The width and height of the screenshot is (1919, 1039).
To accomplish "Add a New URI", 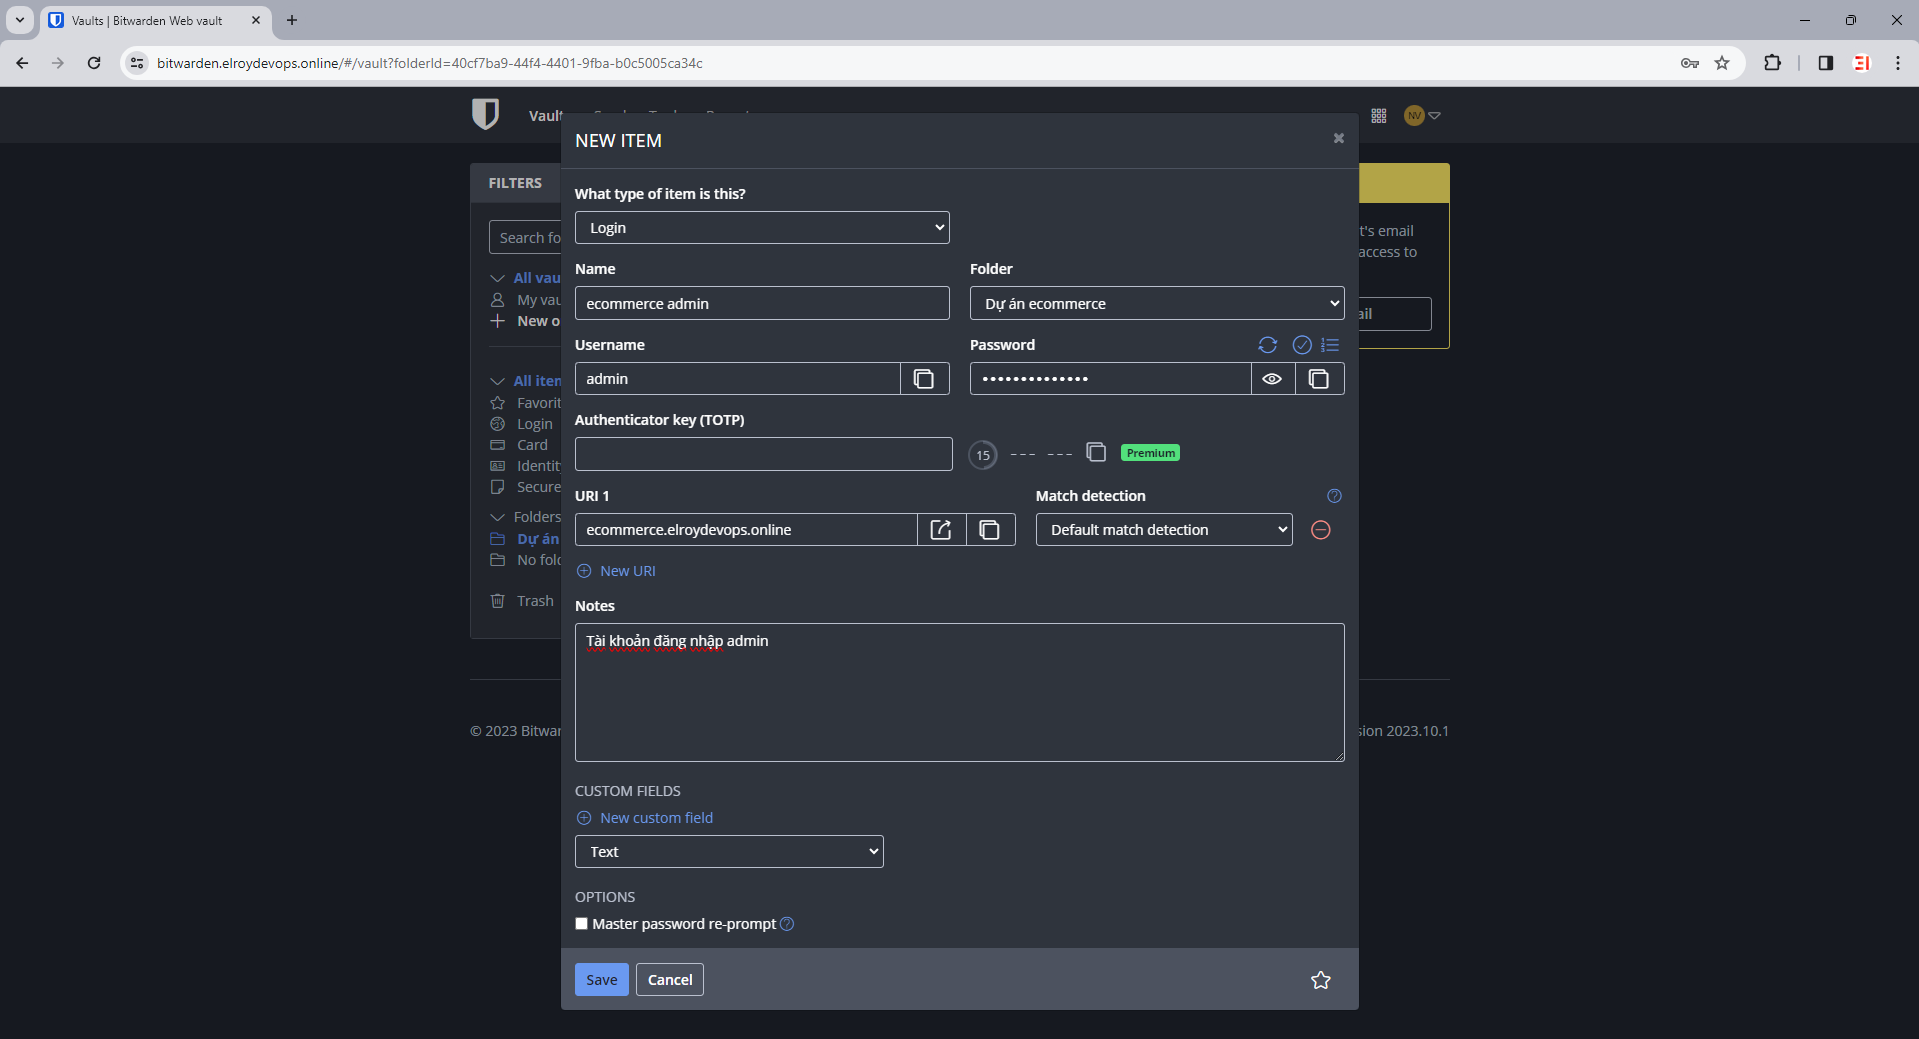I will [x=616, y=571].
